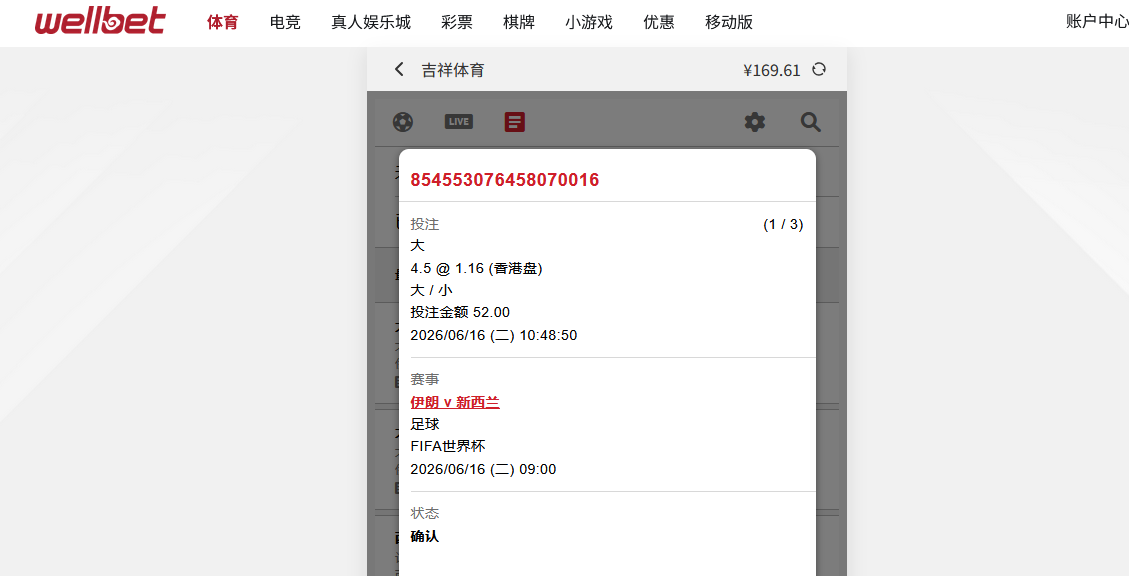Open 账户中心 account center
Screen dimensions: 1129x576
(1097, 22)
